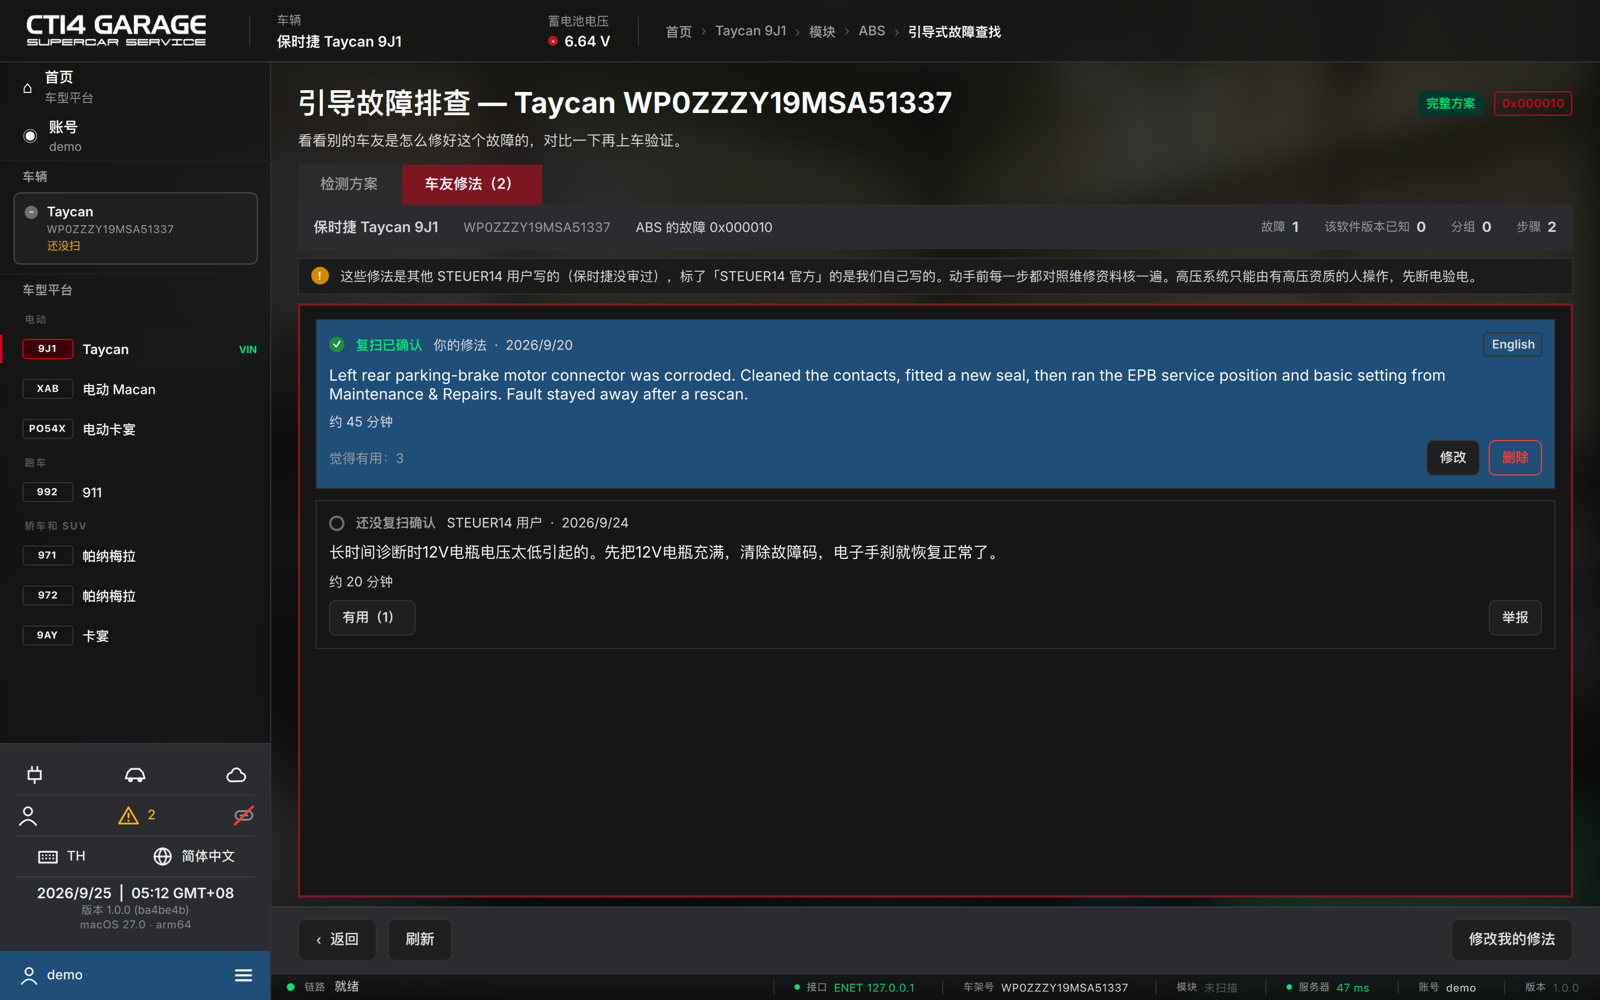1600x1000 pixels.
Task: Click the warning count 2 in sidebar
Action: [x=151, y=815]
